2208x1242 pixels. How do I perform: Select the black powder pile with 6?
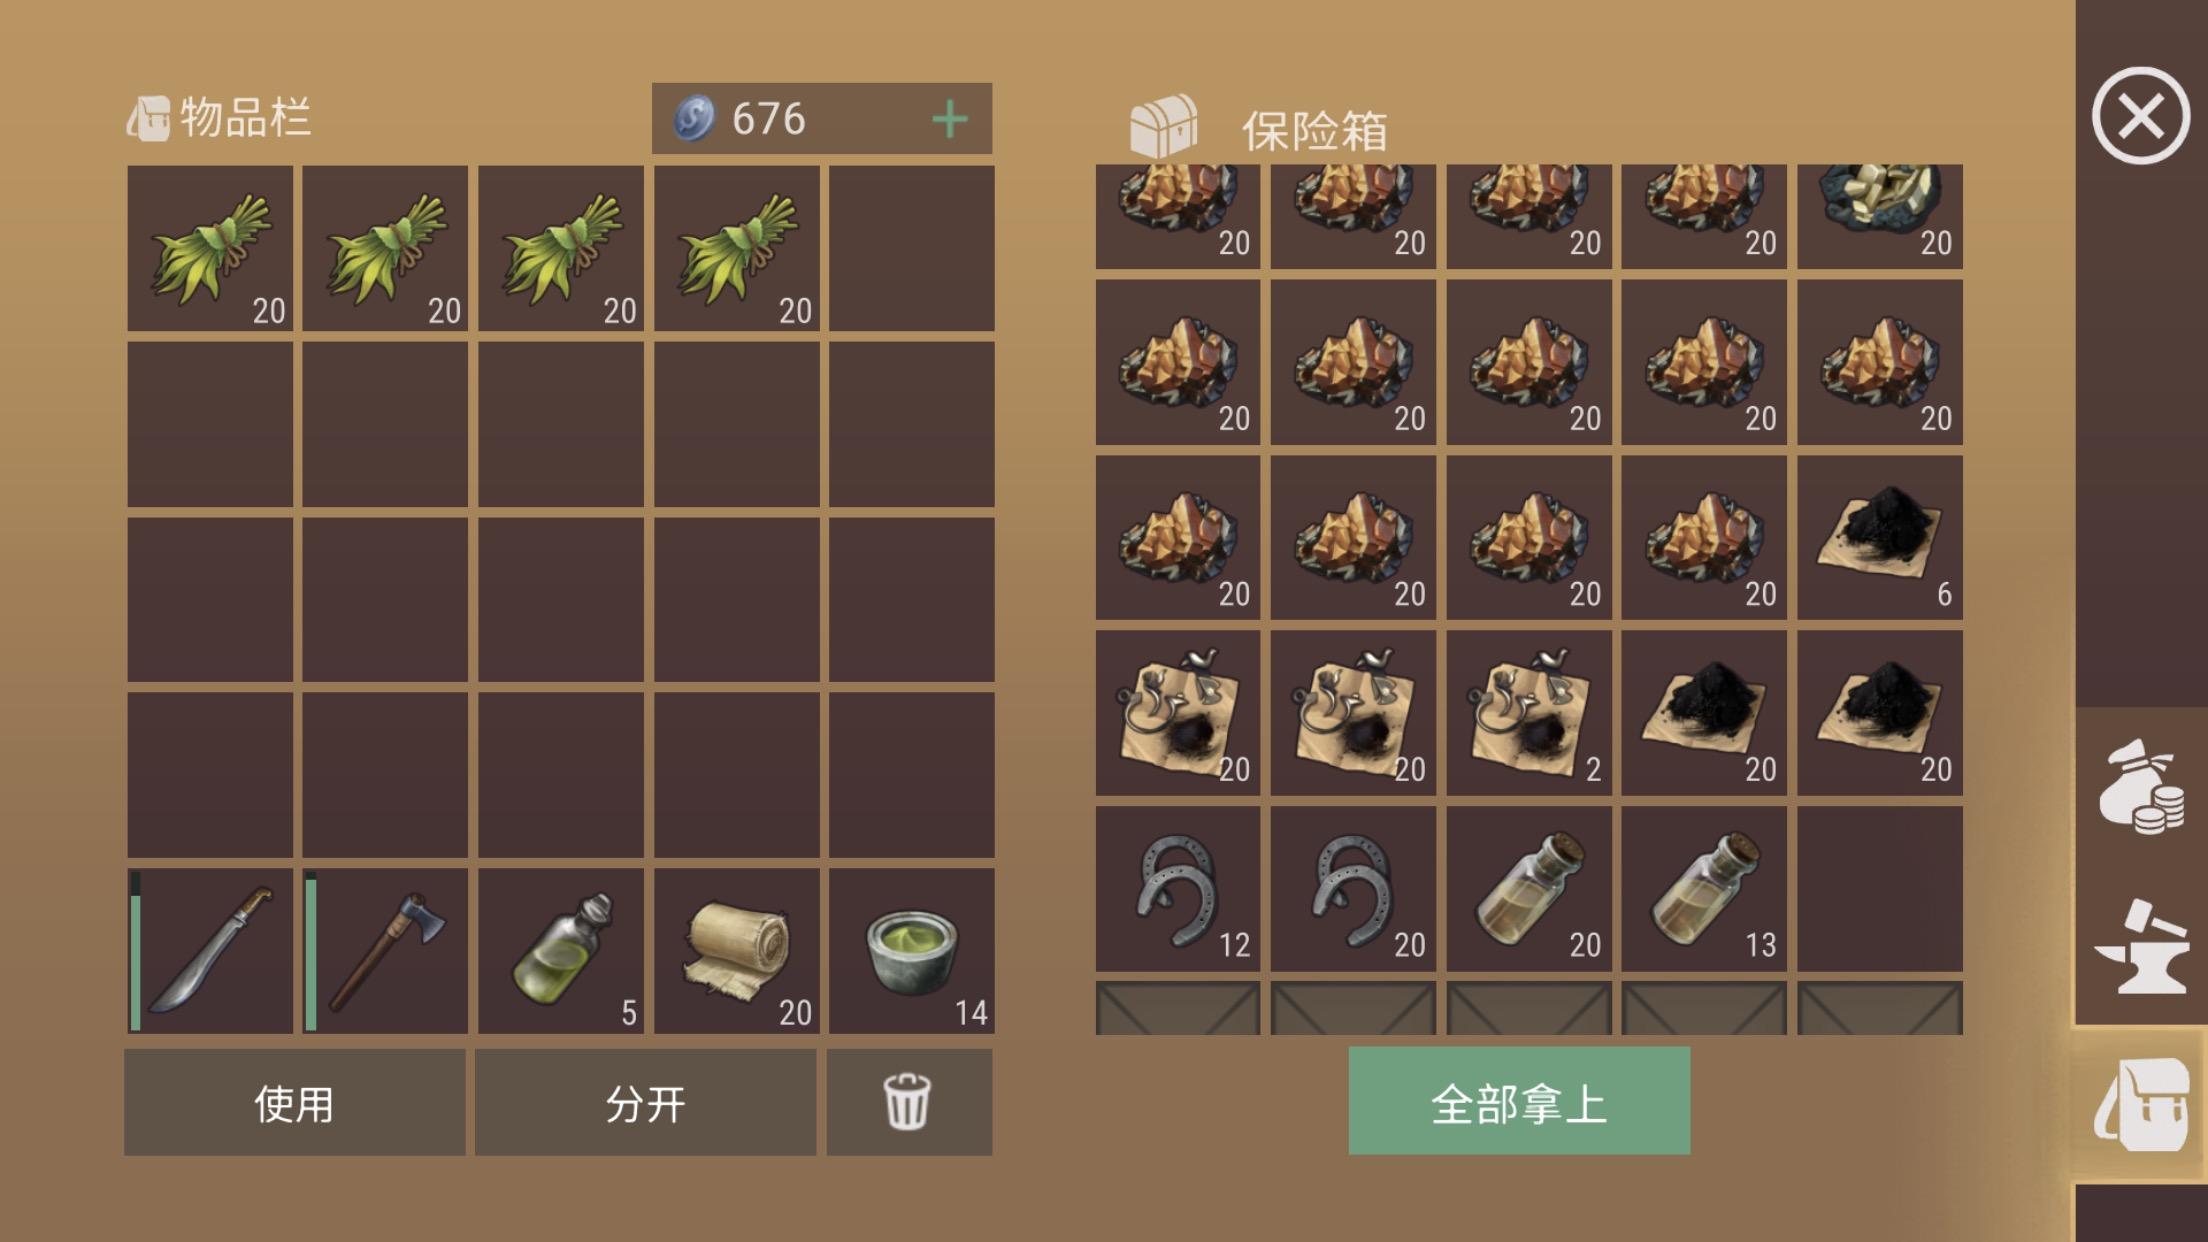pos(1880,538)
